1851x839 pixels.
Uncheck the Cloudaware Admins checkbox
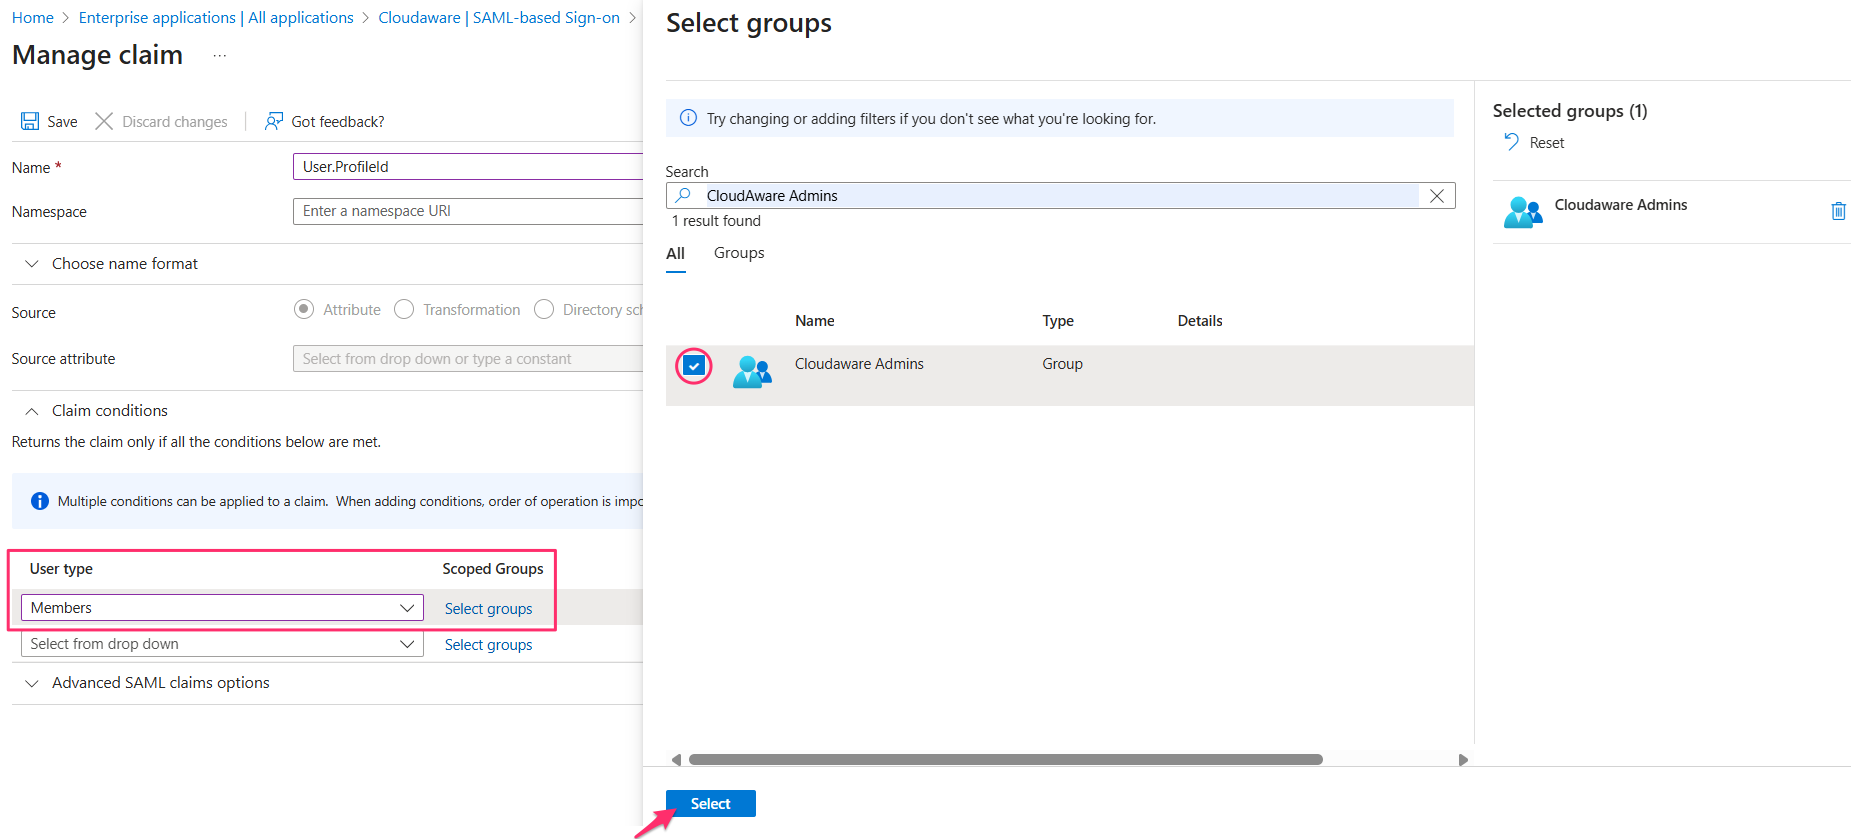(x=694, y=366)
